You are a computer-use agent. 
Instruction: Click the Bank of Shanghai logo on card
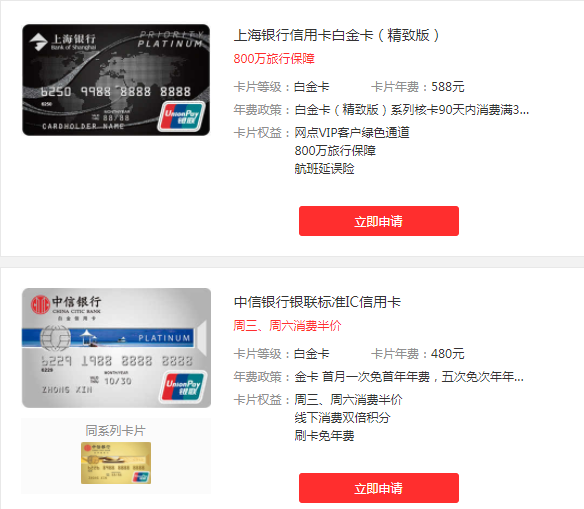pyautogui.click(x=63, y=42)
